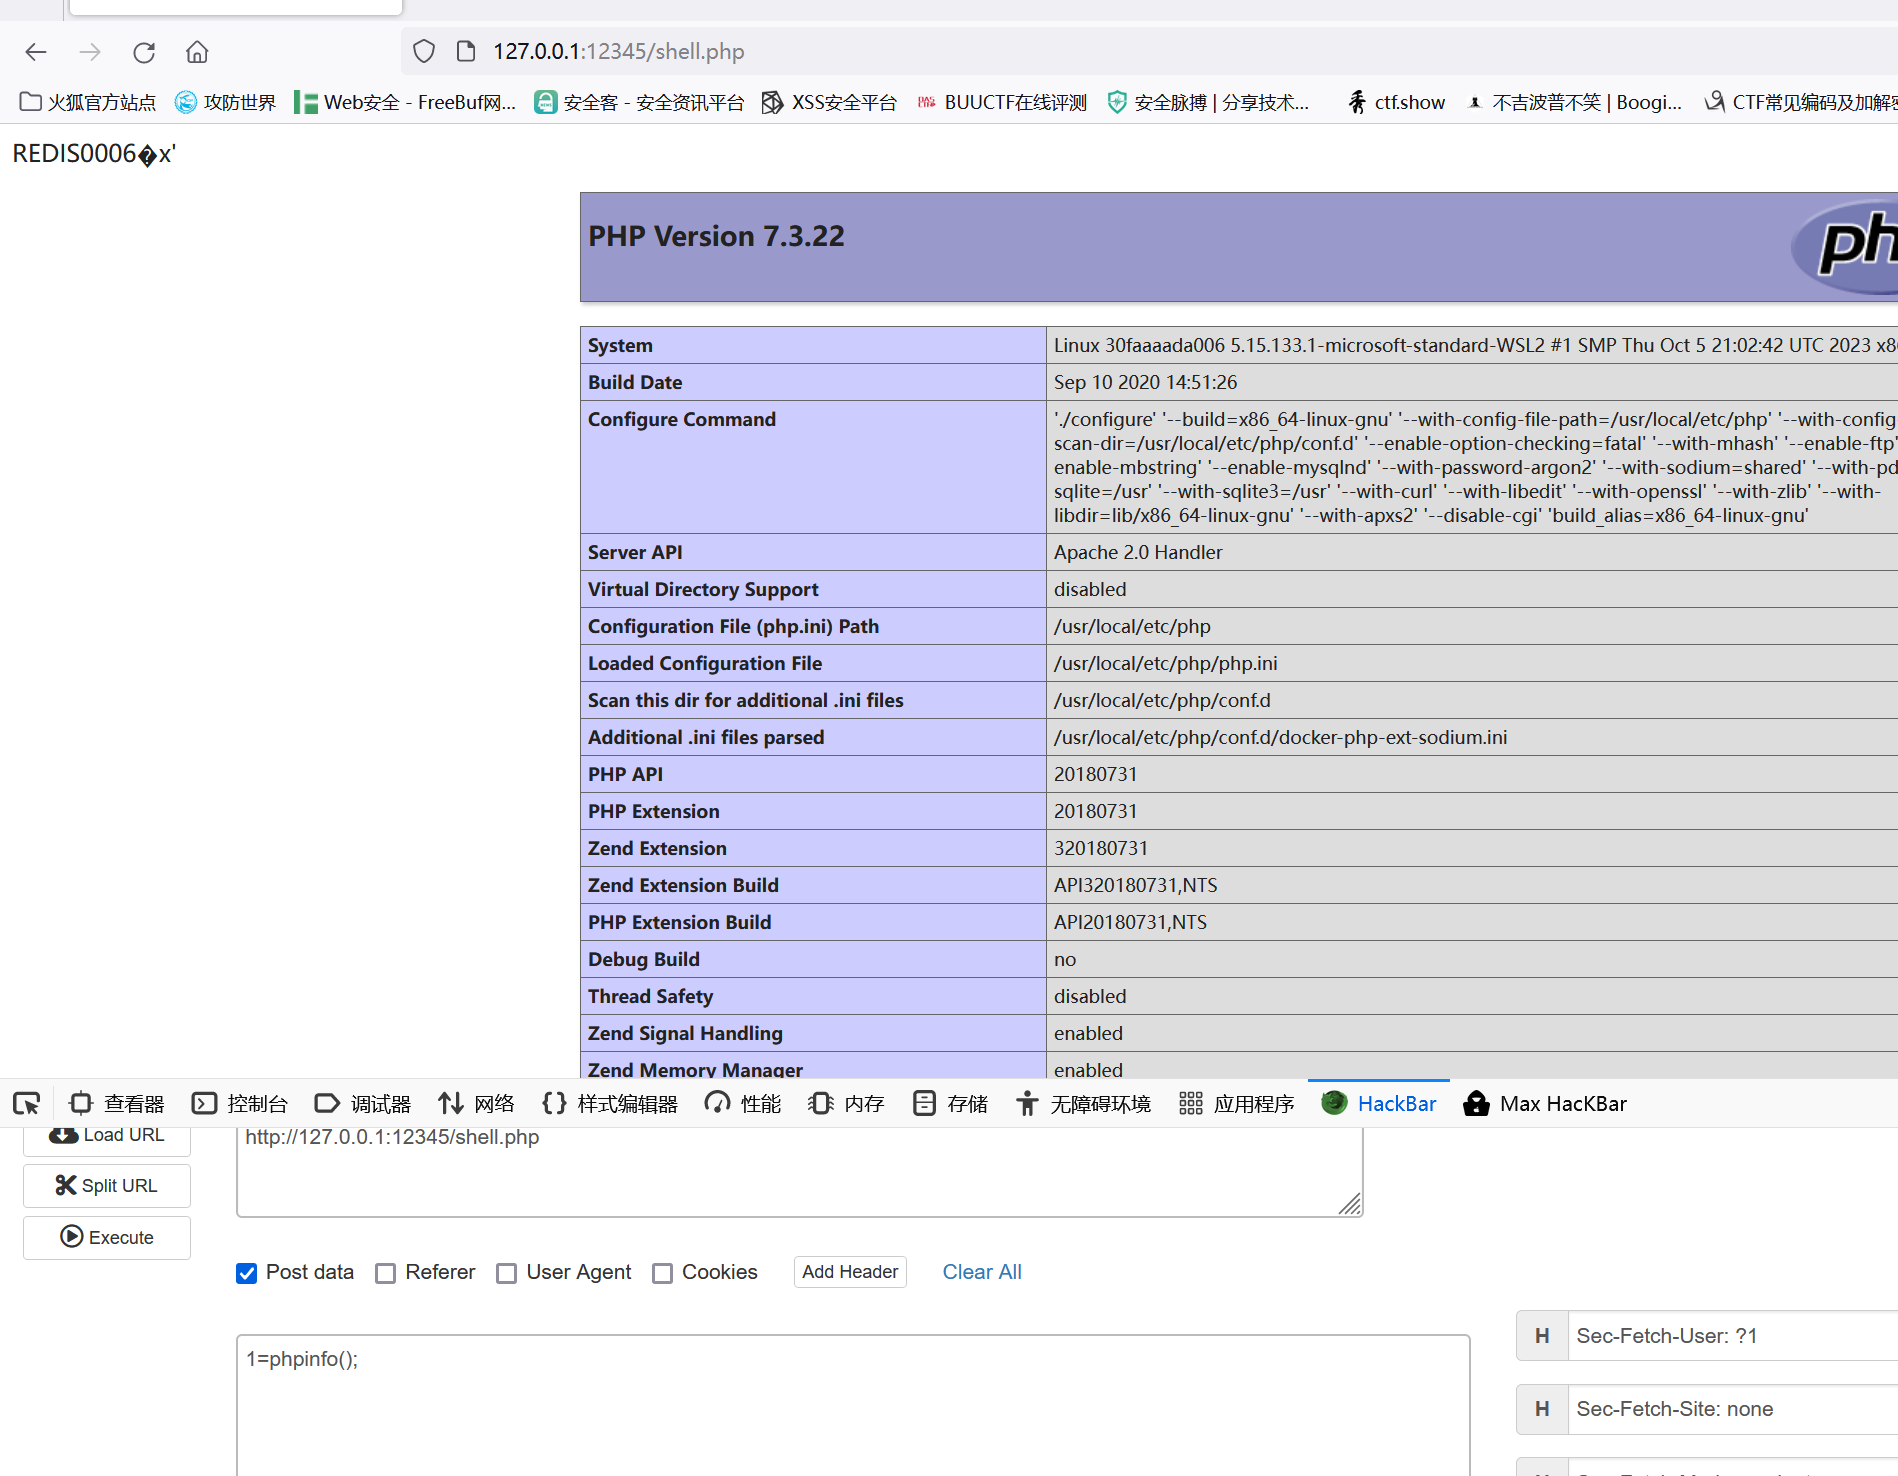Click the PHP Version 7.3.22 heading
Screen dimensions: 1898x1476
pyautogui.click(x=716, y=236)
